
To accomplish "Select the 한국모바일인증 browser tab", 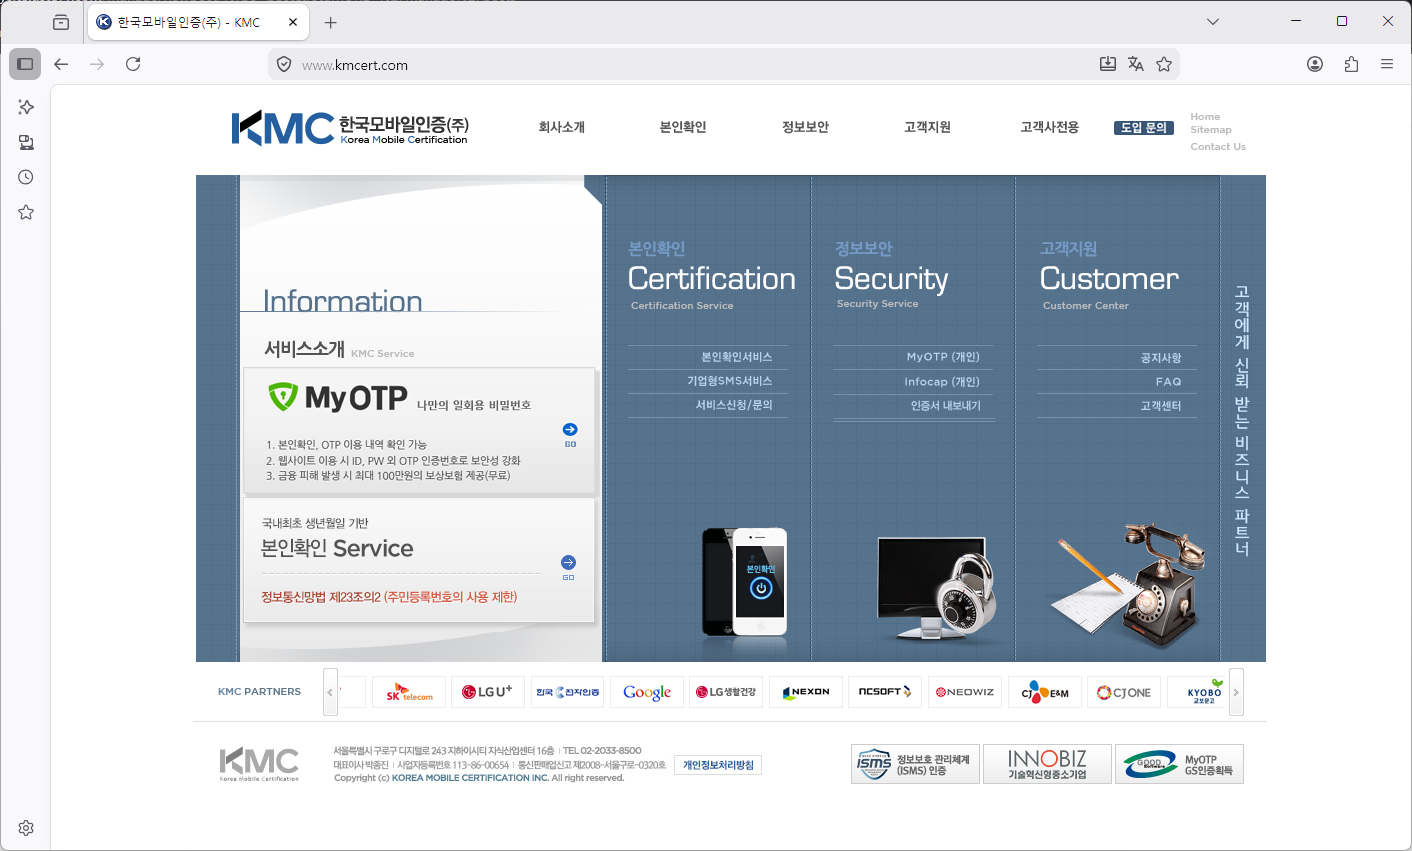I will pos(198,22).
